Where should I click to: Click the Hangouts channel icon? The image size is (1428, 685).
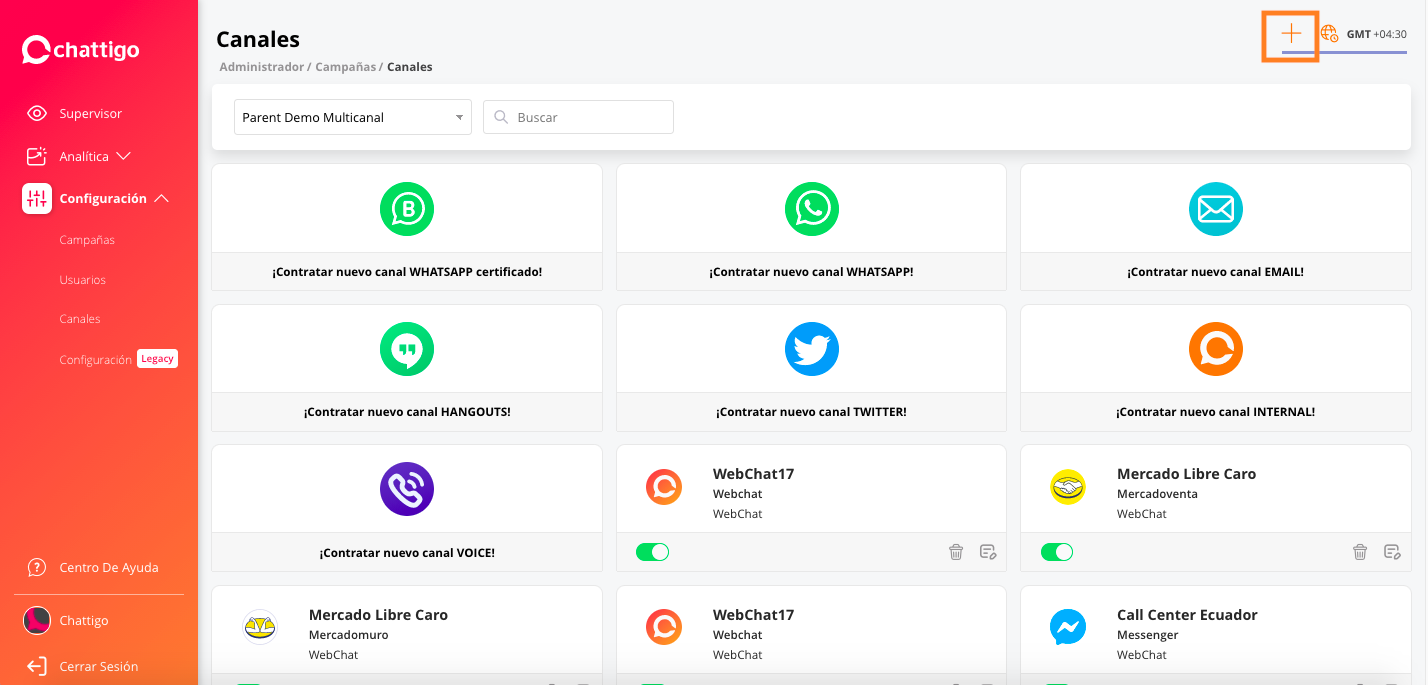coord(407,349)
